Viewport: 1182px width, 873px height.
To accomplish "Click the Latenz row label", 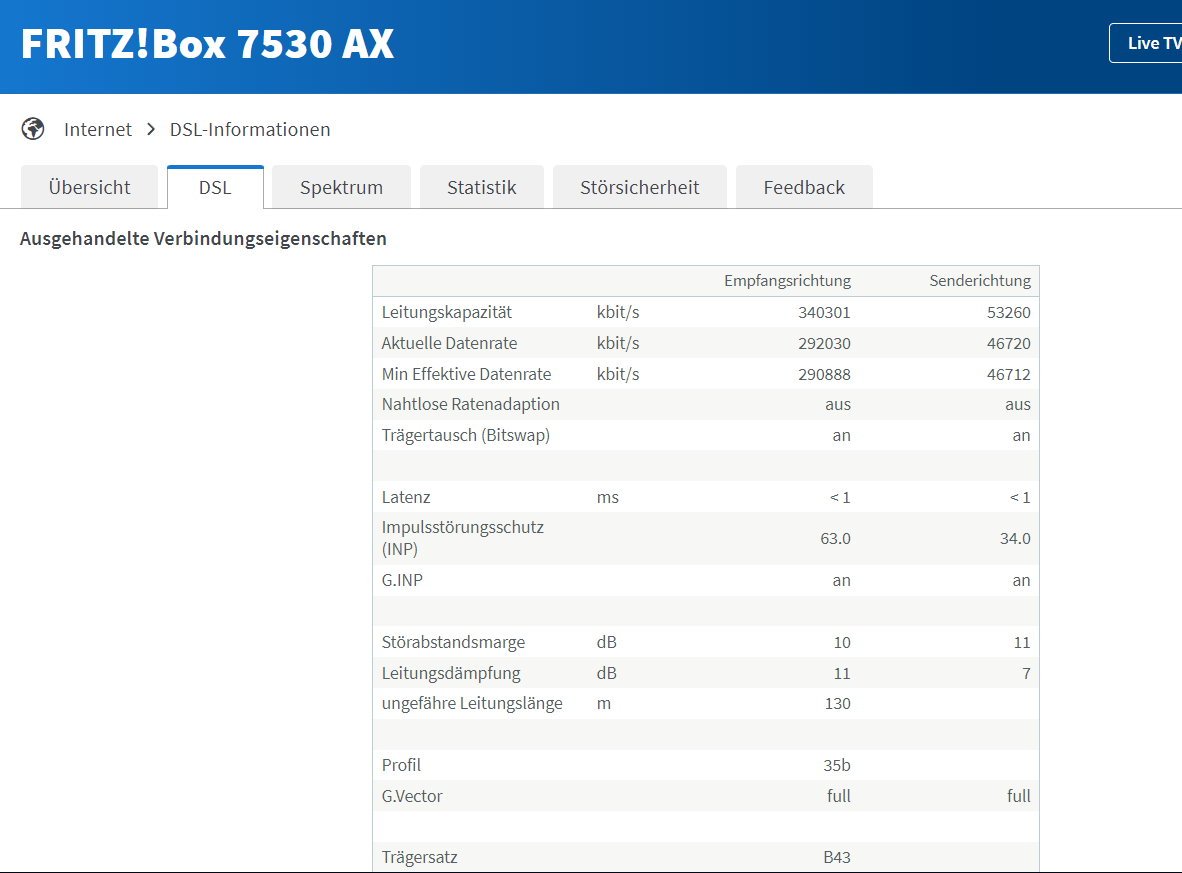I will (406, 497).
